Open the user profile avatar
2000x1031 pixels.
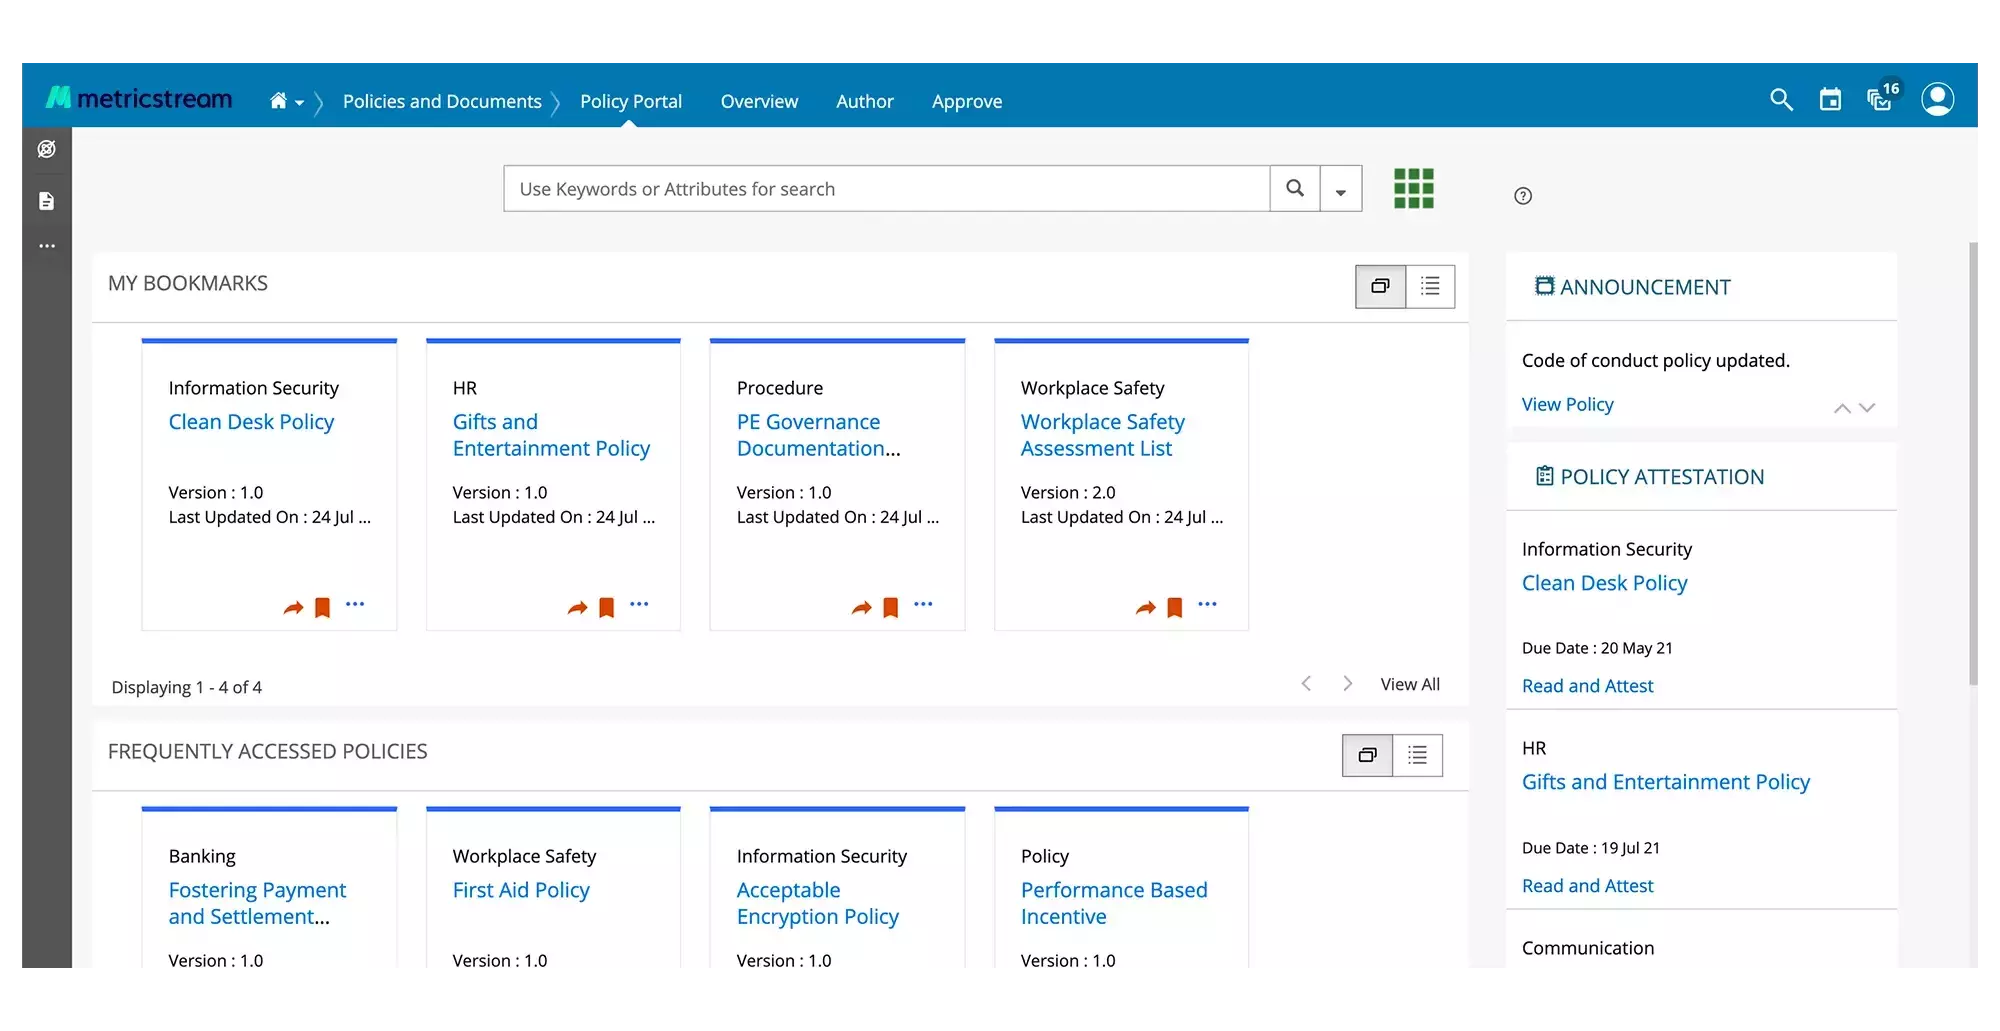coord(1938,99)
